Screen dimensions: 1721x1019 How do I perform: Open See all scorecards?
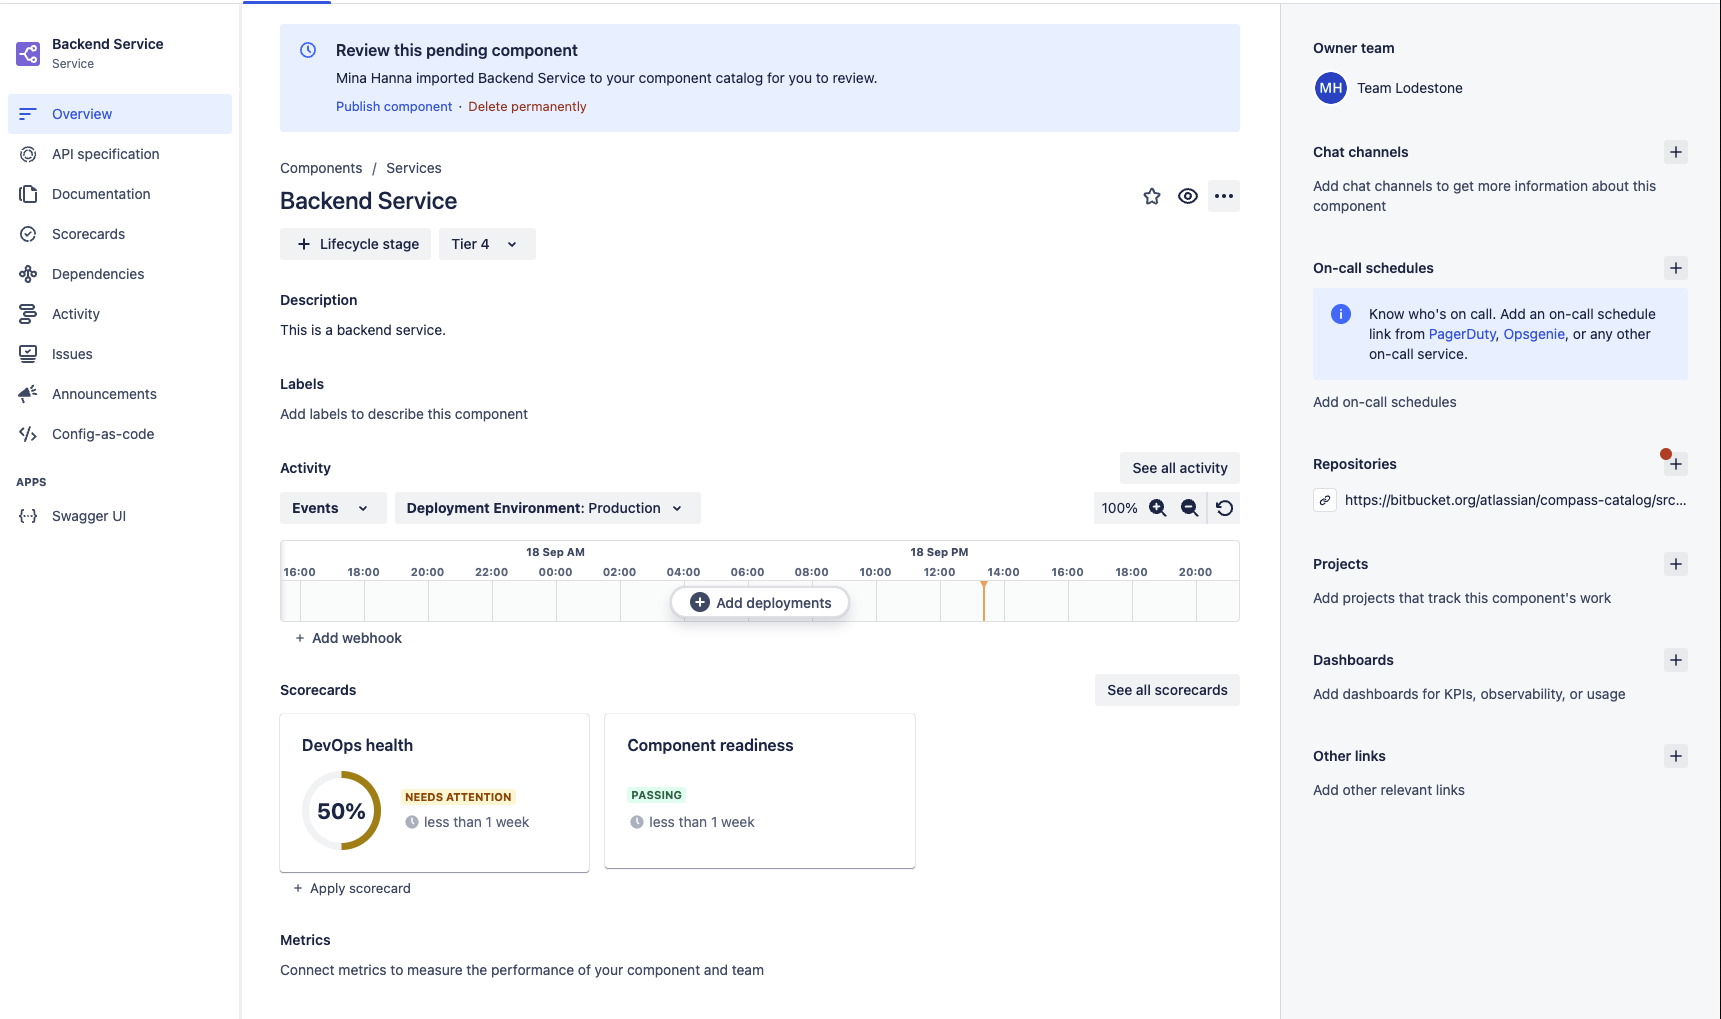pos(1166,689)
